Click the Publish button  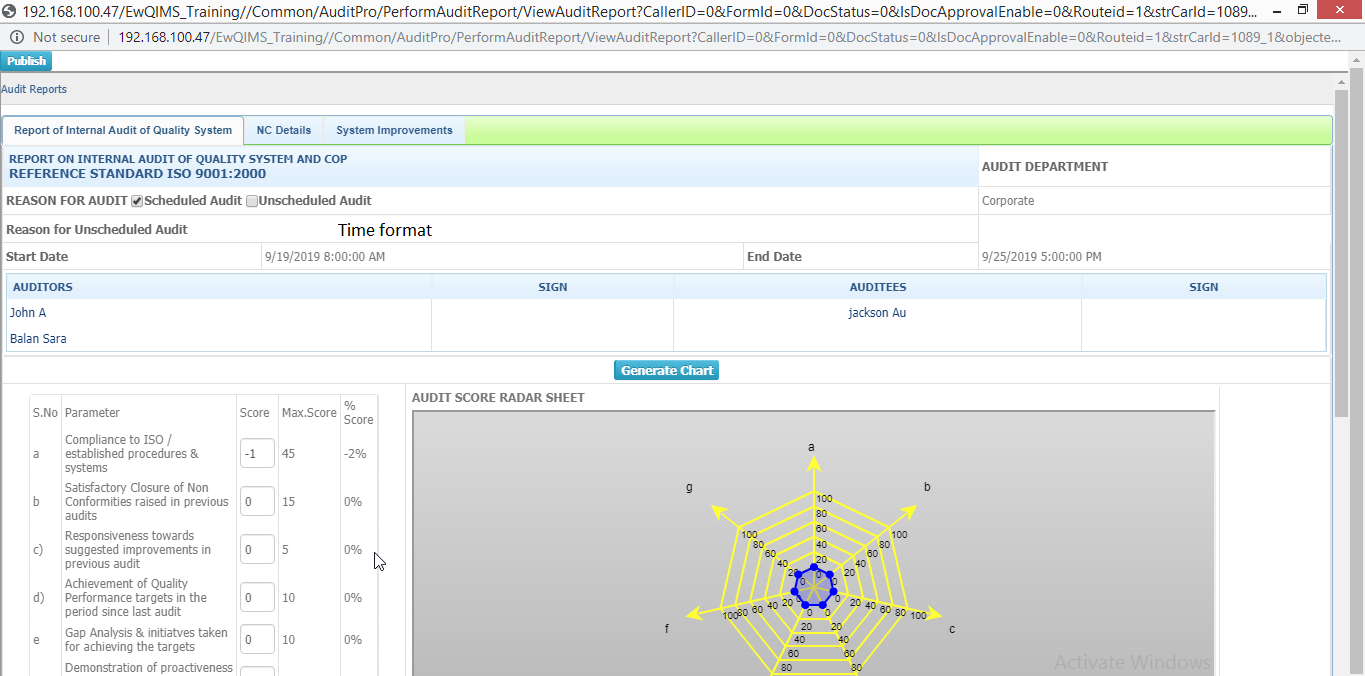[26, 61]
